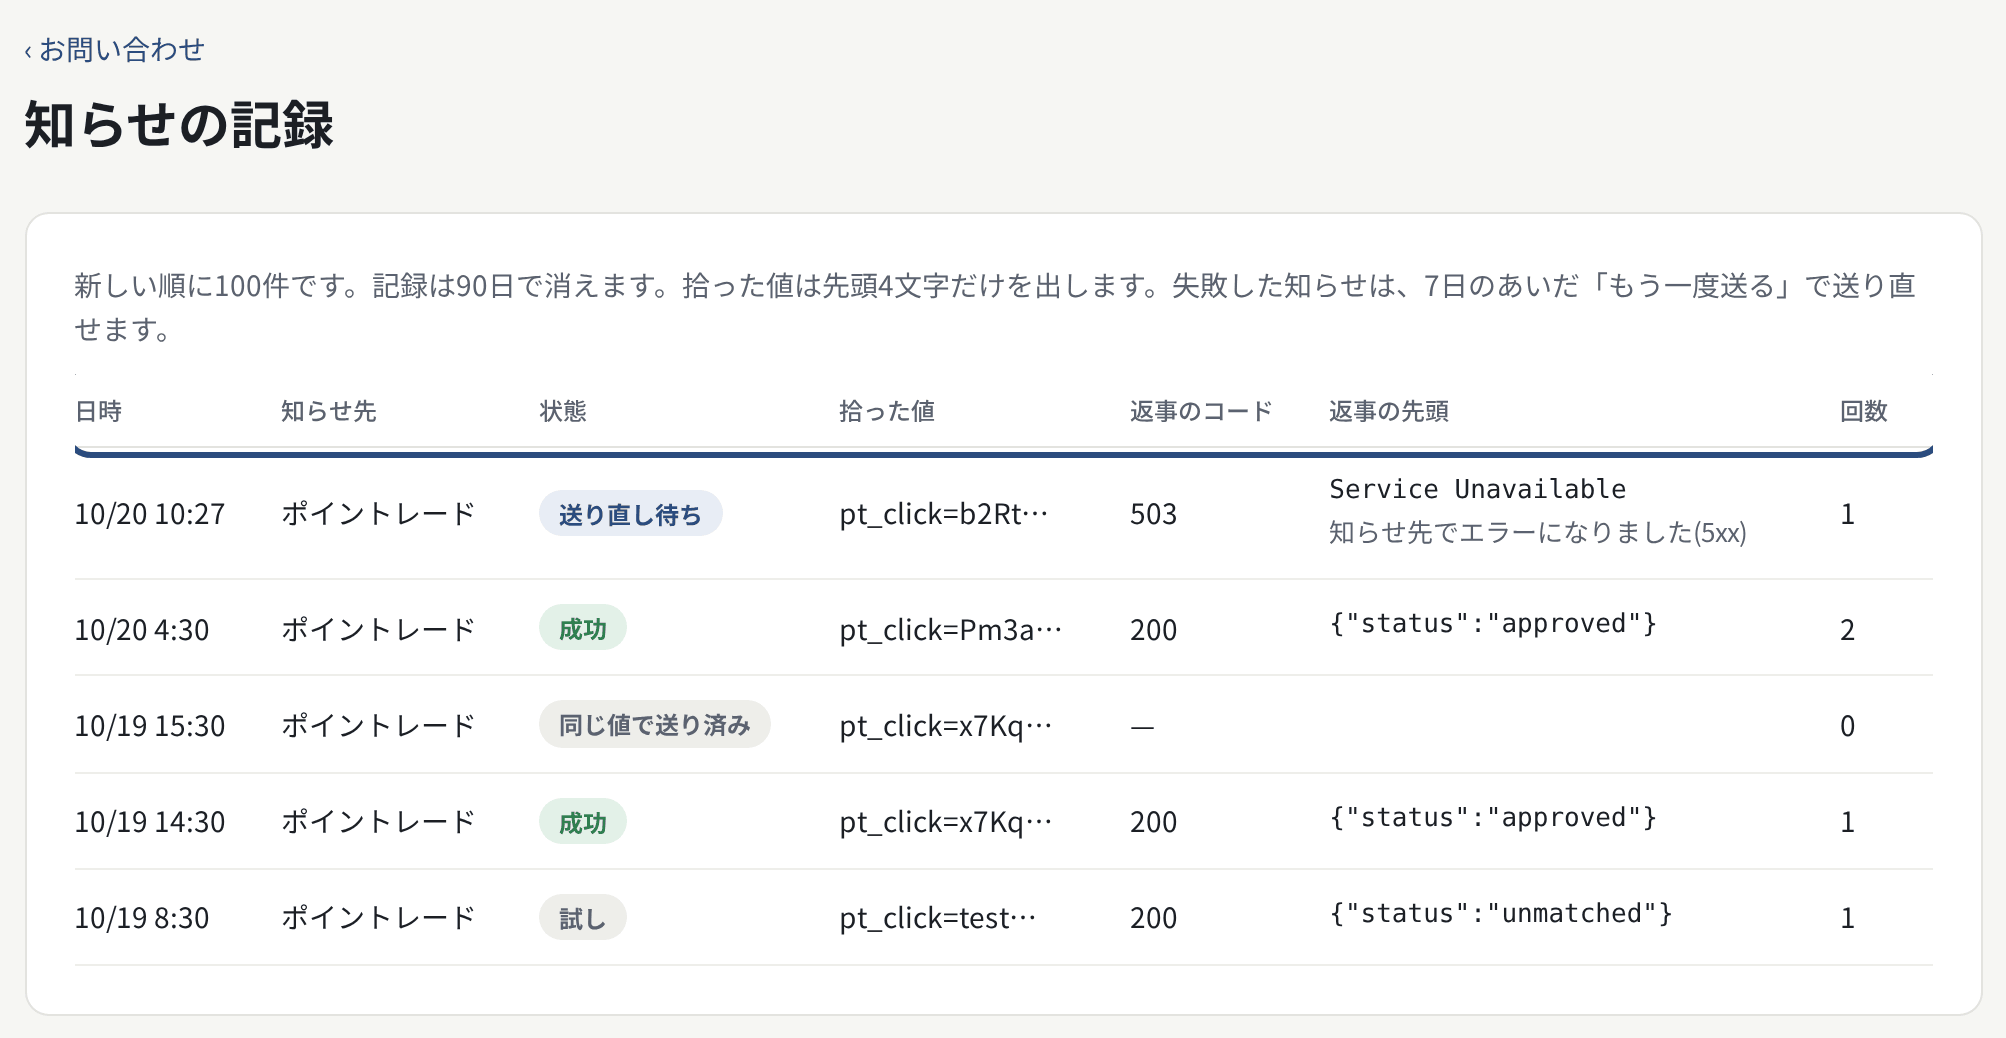Click the 同じ値で送り済み status badge
The height and width of the screenshot is (1038, 2006).
655,724
